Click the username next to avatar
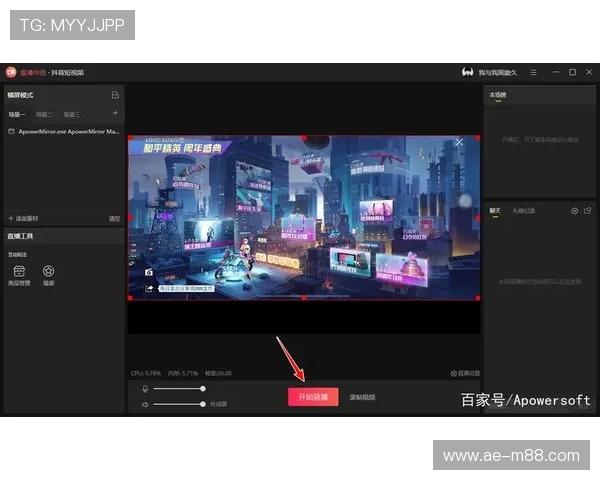 (497, 72)
